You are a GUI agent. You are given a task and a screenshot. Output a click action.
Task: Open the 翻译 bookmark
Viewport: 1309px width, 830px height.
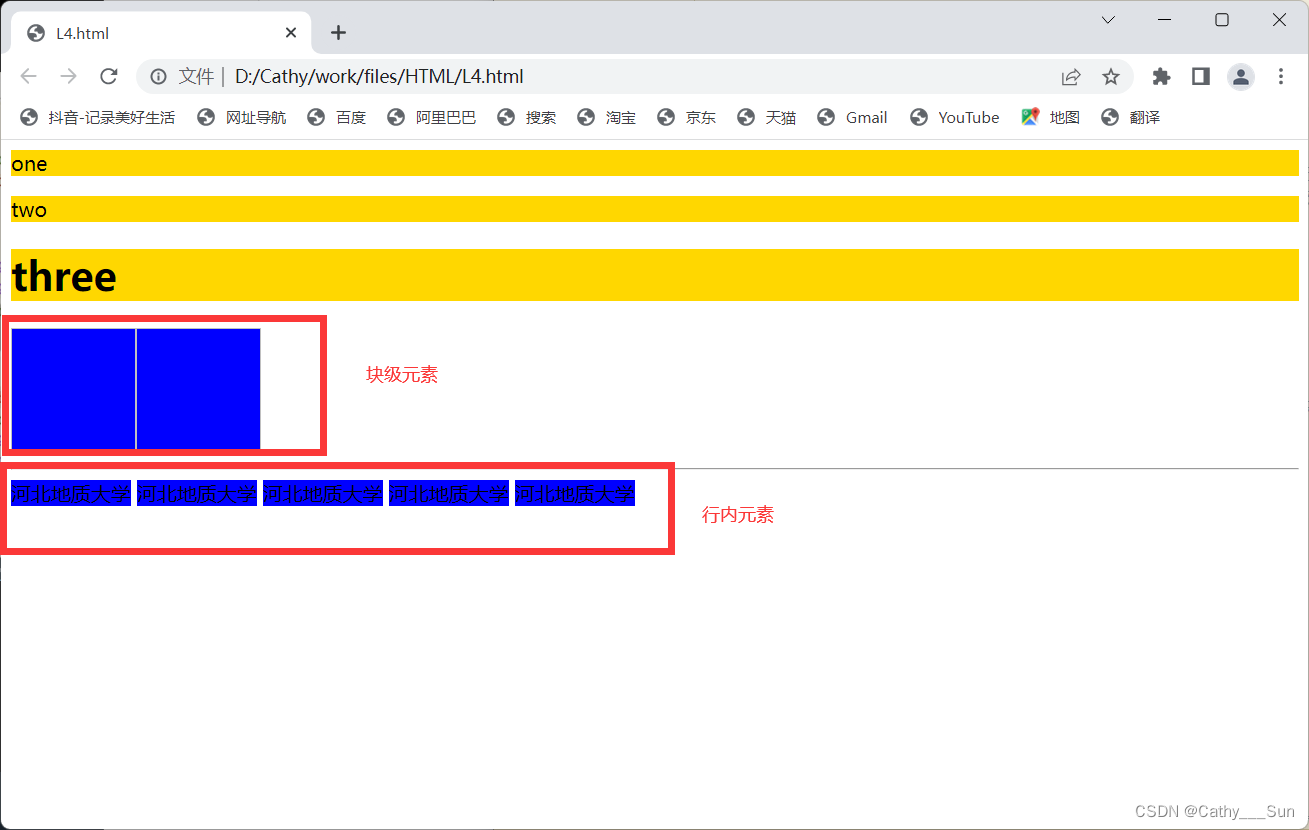tap(1130, 118)
